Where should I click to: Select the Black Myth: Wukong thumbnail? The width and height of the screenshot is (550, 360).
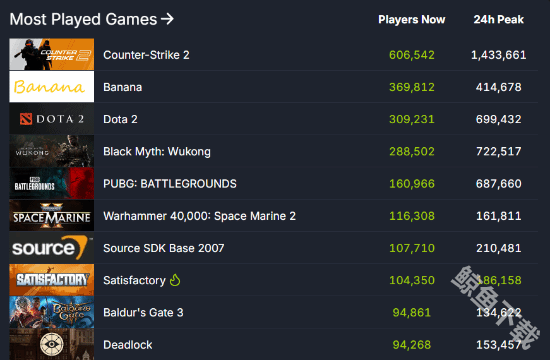[x=52, y=151]
